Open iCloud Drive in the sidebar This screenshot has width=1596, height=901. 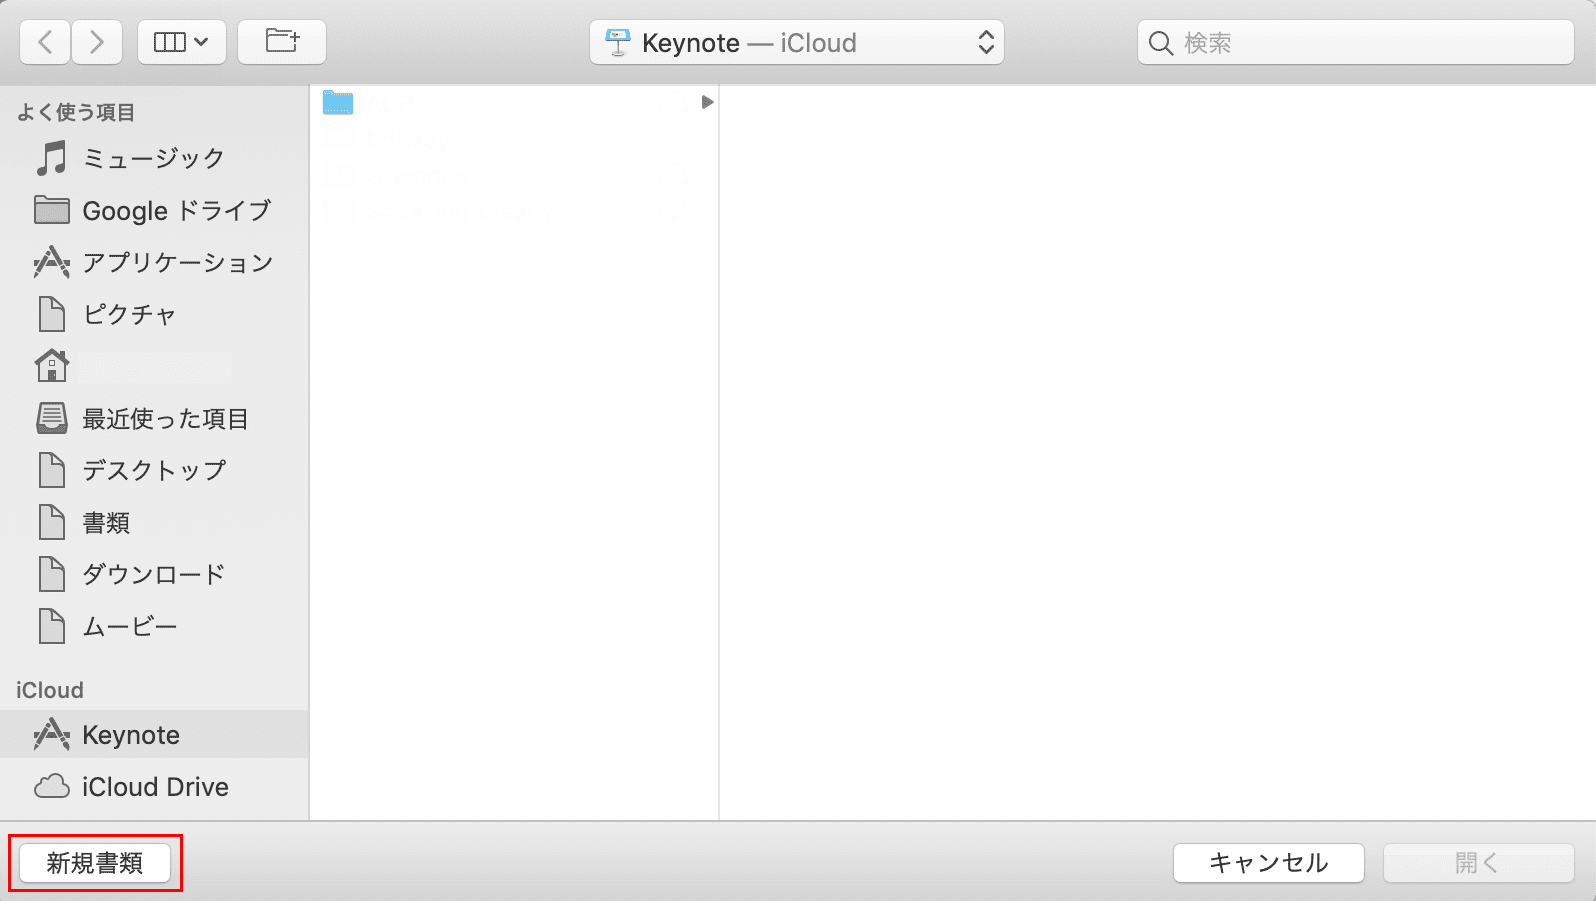[x=154, y=786]
